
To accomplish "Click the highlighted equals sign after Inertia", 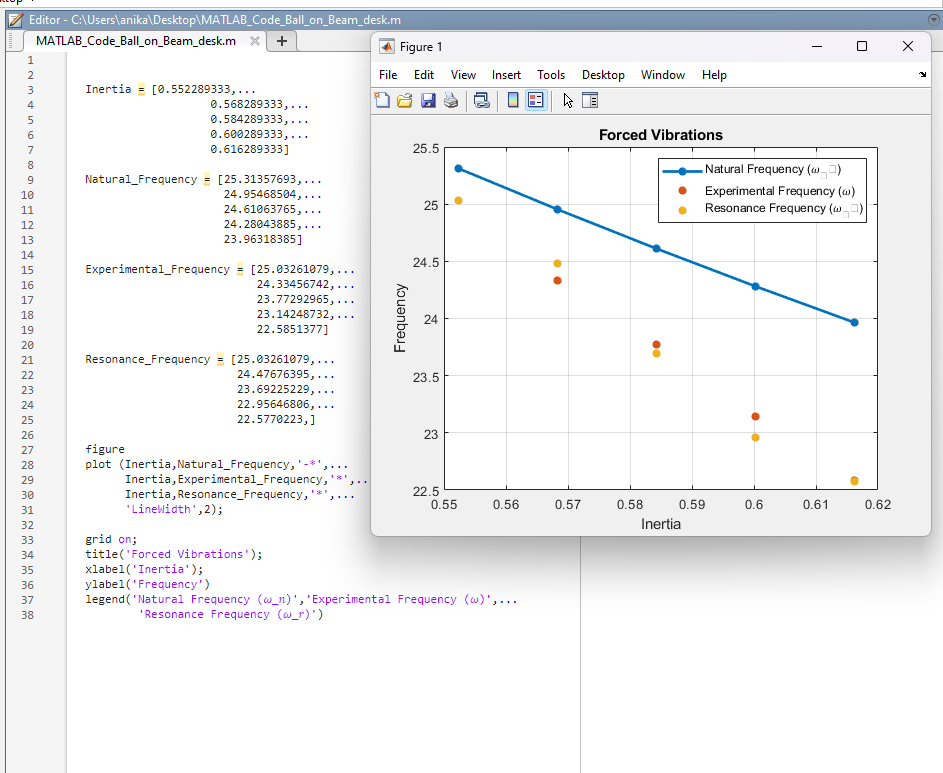I will coord(141,90).
